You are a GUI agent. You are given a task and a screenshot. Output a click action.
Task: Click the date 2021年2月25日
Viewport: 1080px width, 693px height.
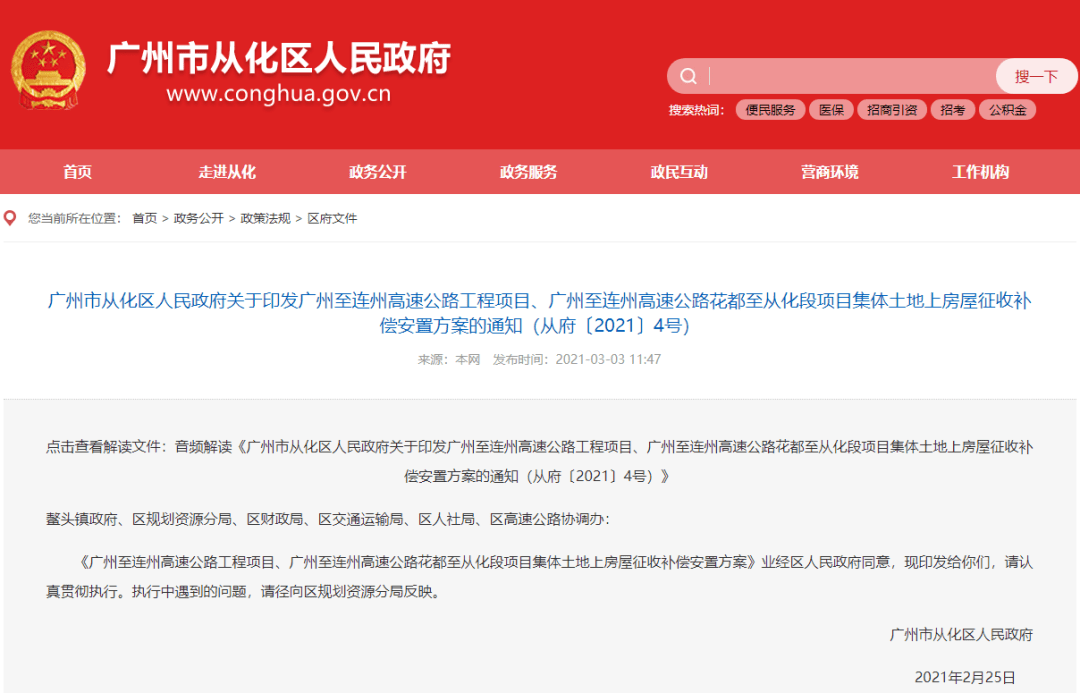click(965, 678)
